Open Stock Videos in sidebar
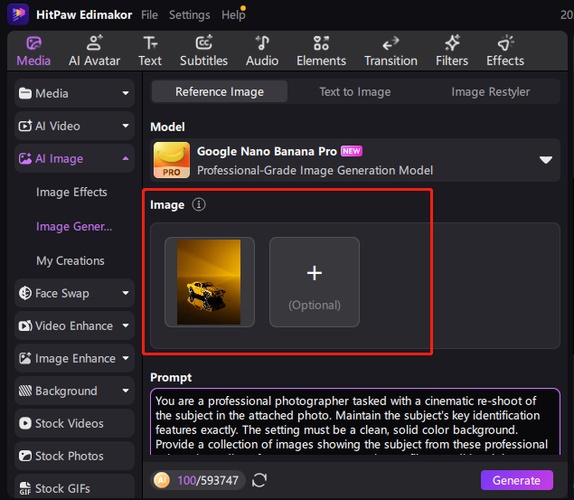574x500 pixels. click(x=74, y=423)
